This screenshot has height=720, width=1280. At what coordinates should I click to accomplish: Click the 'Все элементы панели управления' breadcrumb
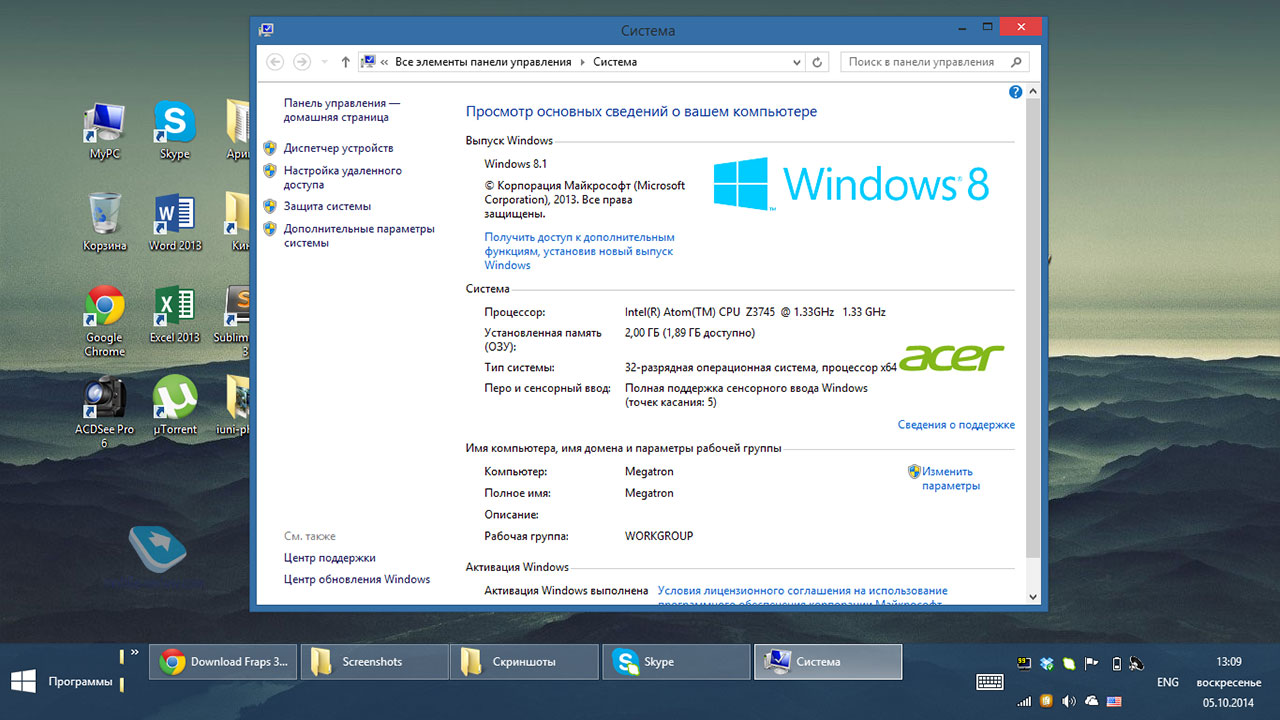[483, 62]
